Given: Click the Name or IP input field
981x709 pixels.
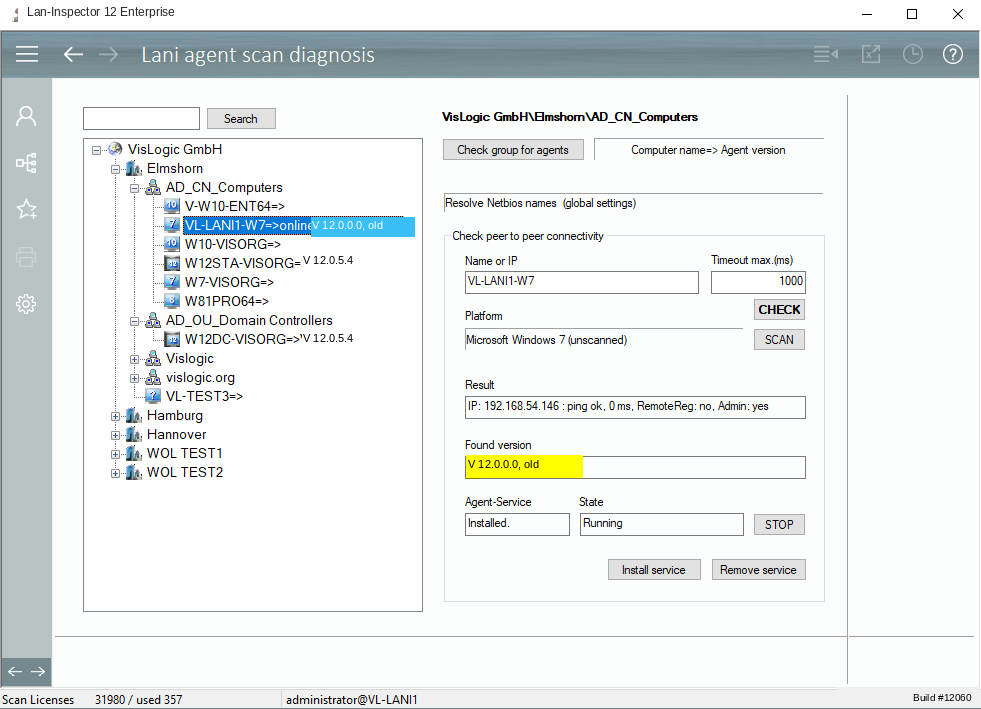Looking at the screenshot, I should [582, 282].
